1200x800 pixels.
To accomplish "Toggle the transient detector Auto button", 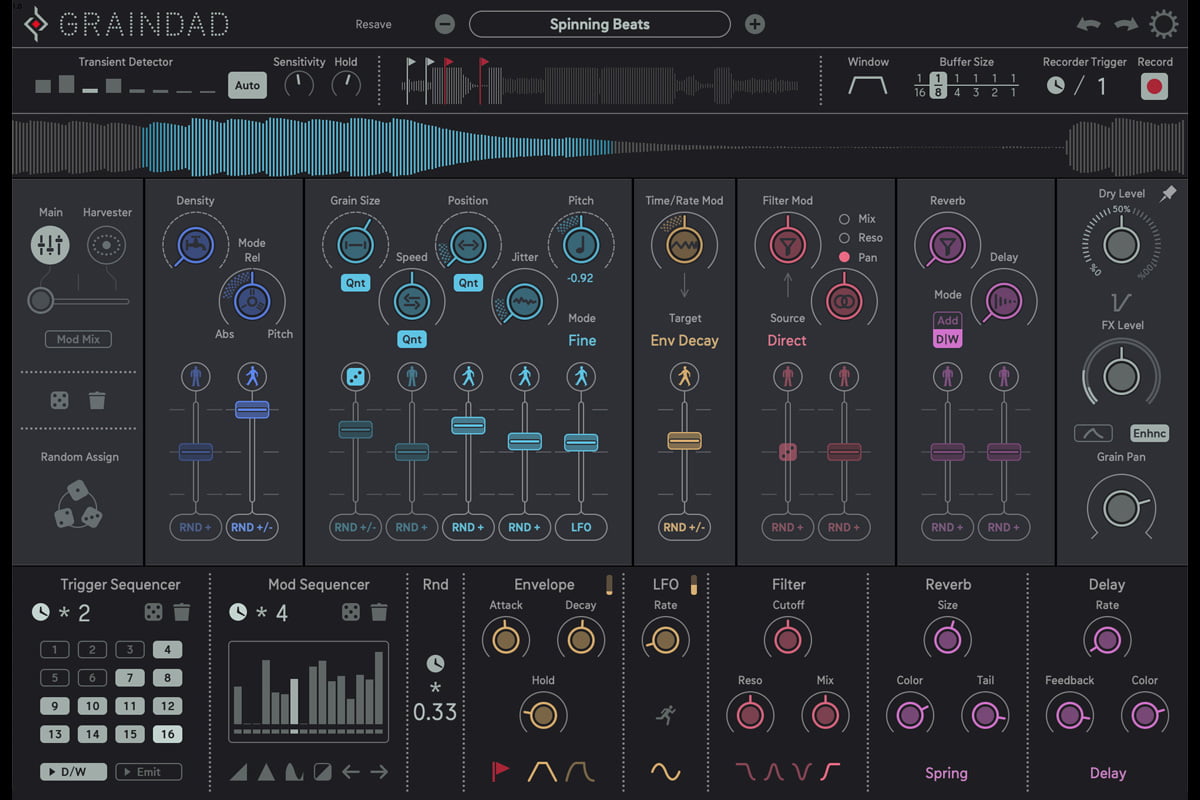I will tap(247, 85).
